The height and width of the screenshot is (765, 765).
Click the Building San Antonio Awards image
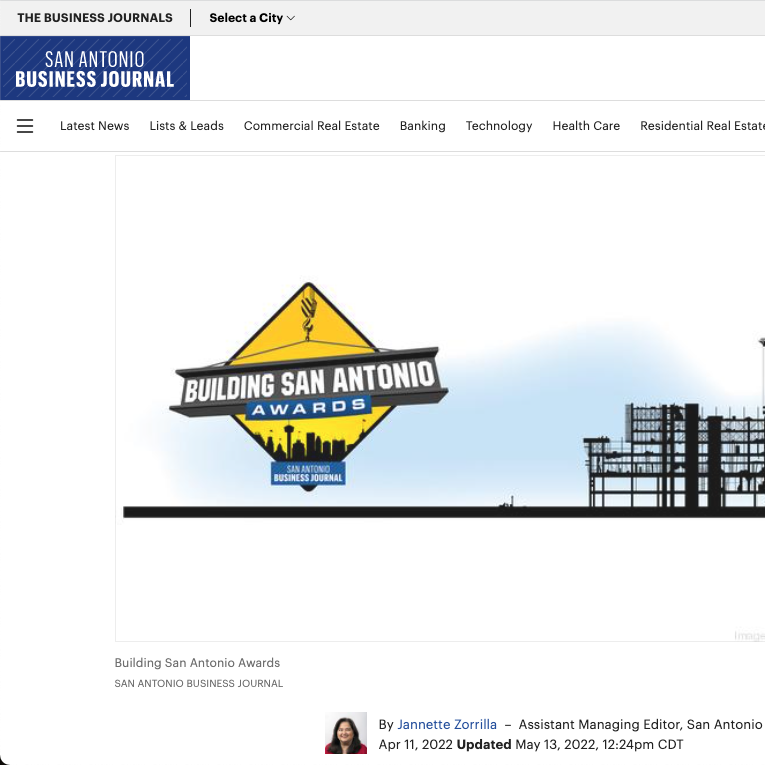pyautogui.click(x=440, y=398)
